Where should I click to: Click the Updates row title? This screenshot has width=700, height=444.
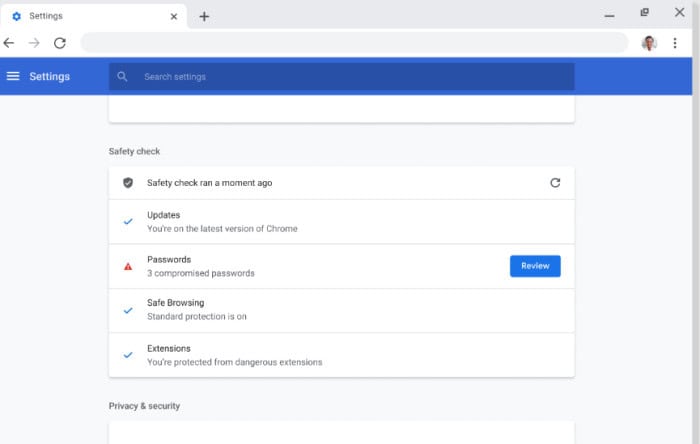click(164, 215)
